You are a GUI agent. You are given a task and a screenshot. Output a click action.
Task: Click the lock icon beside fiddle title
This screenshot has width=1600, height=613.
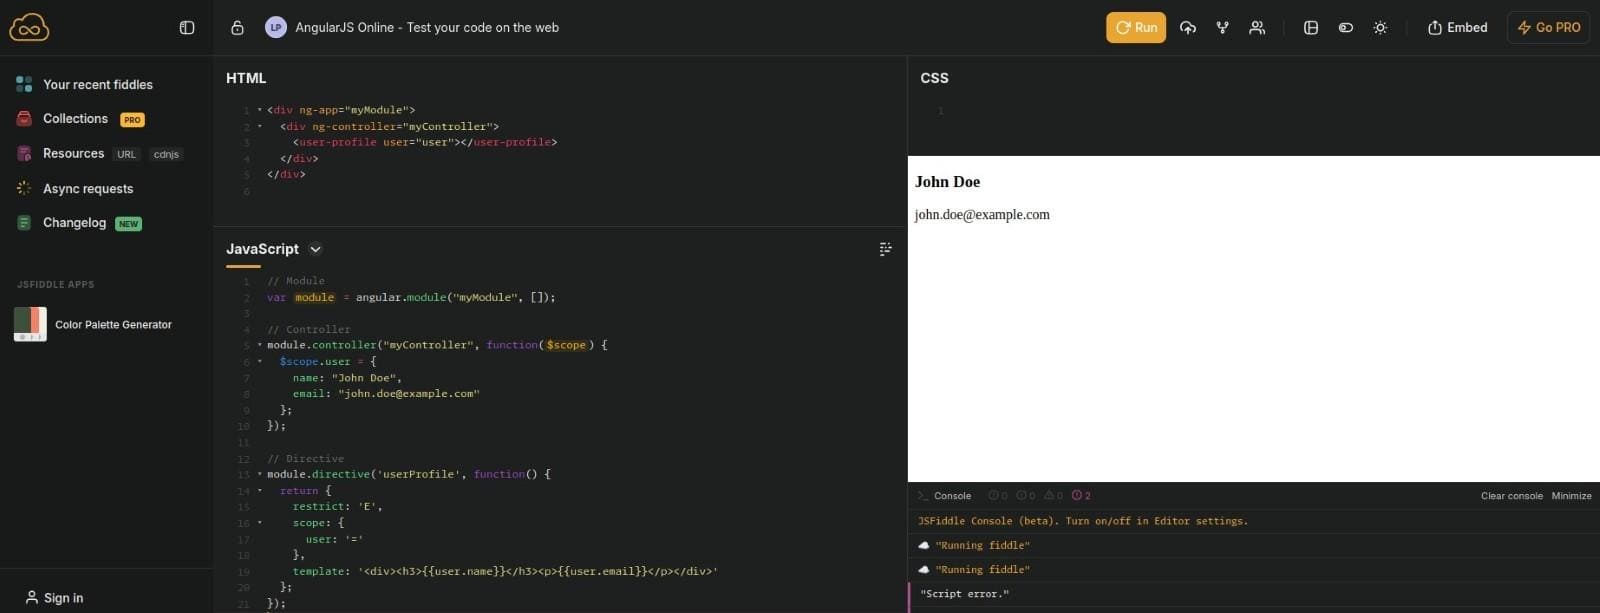[x=237, y=28]
